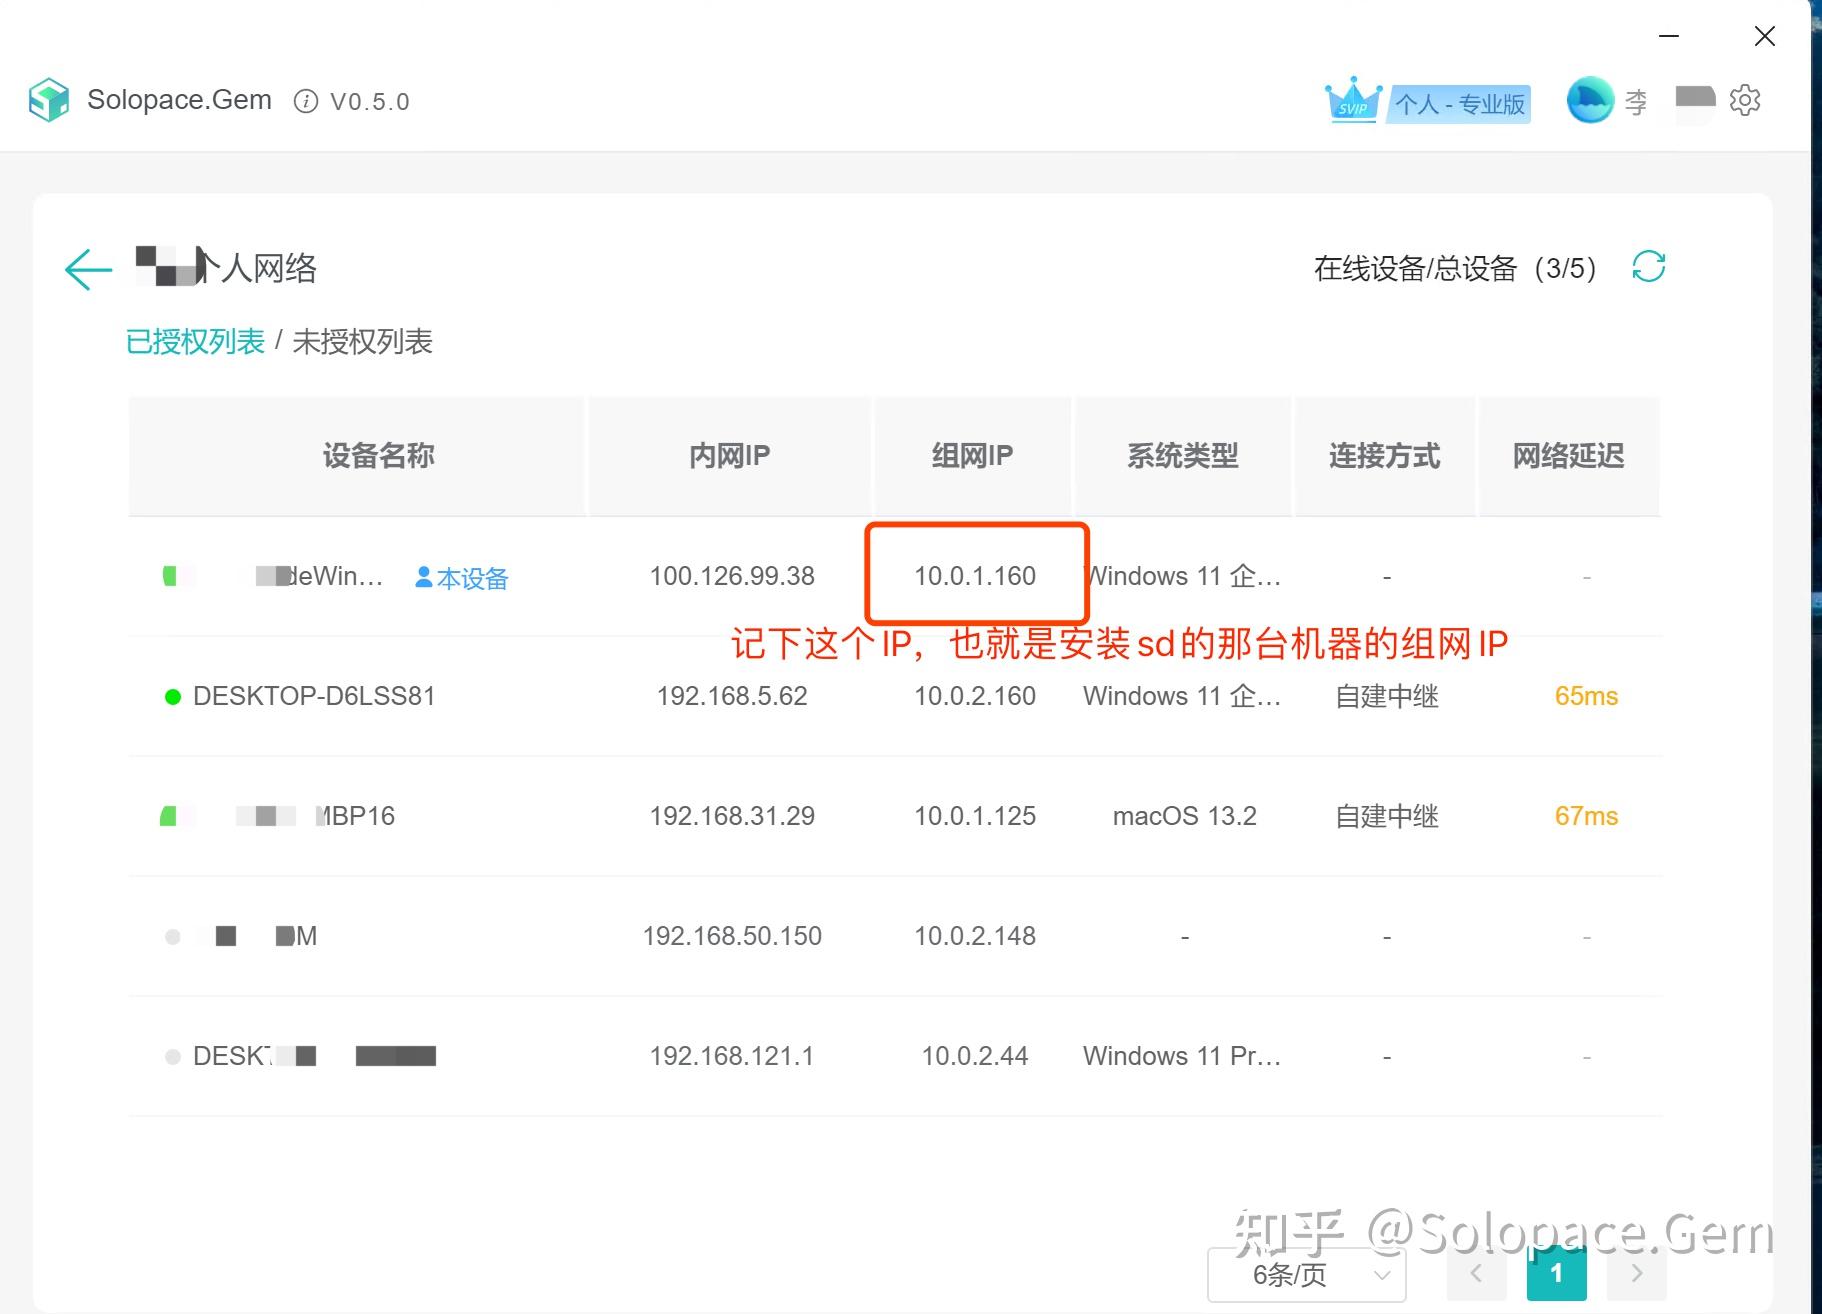Open the user avatar profile
The width and height of the screenshot is (1822, 1314).
click(x=1590, y=100)
